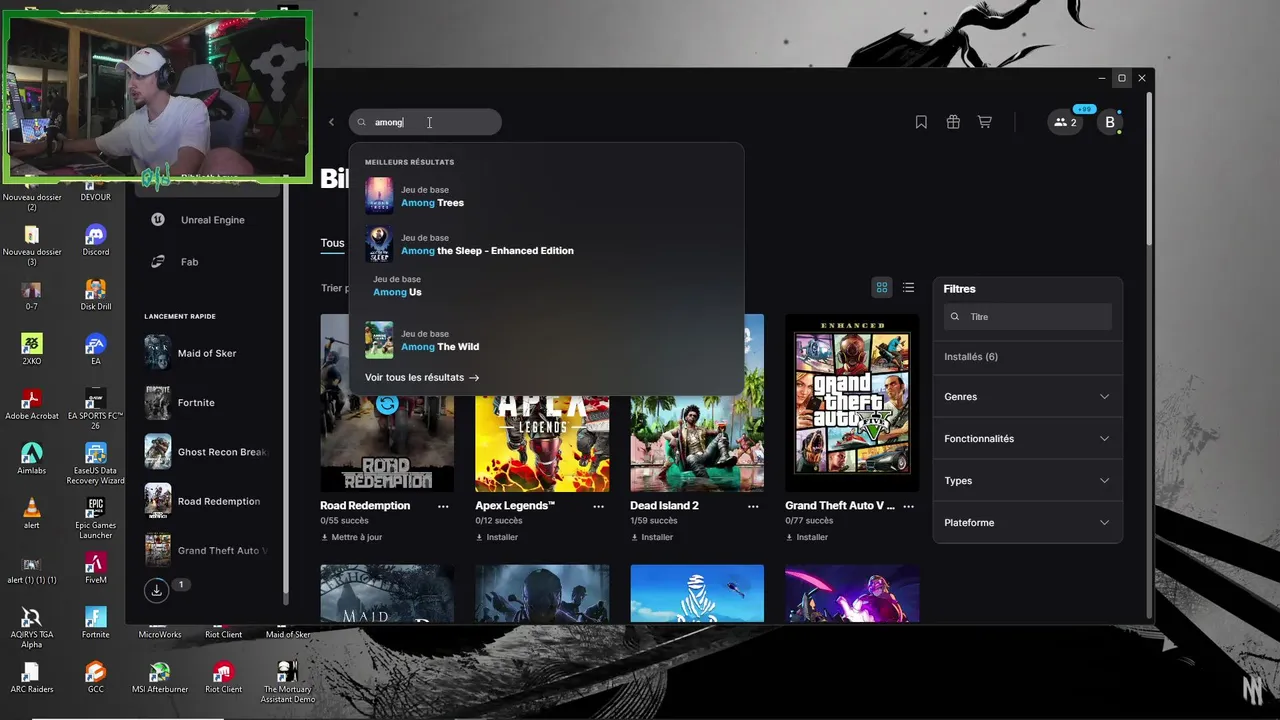Open the shopping cart icon
The image size is (1280, 720).
point(985,122)
